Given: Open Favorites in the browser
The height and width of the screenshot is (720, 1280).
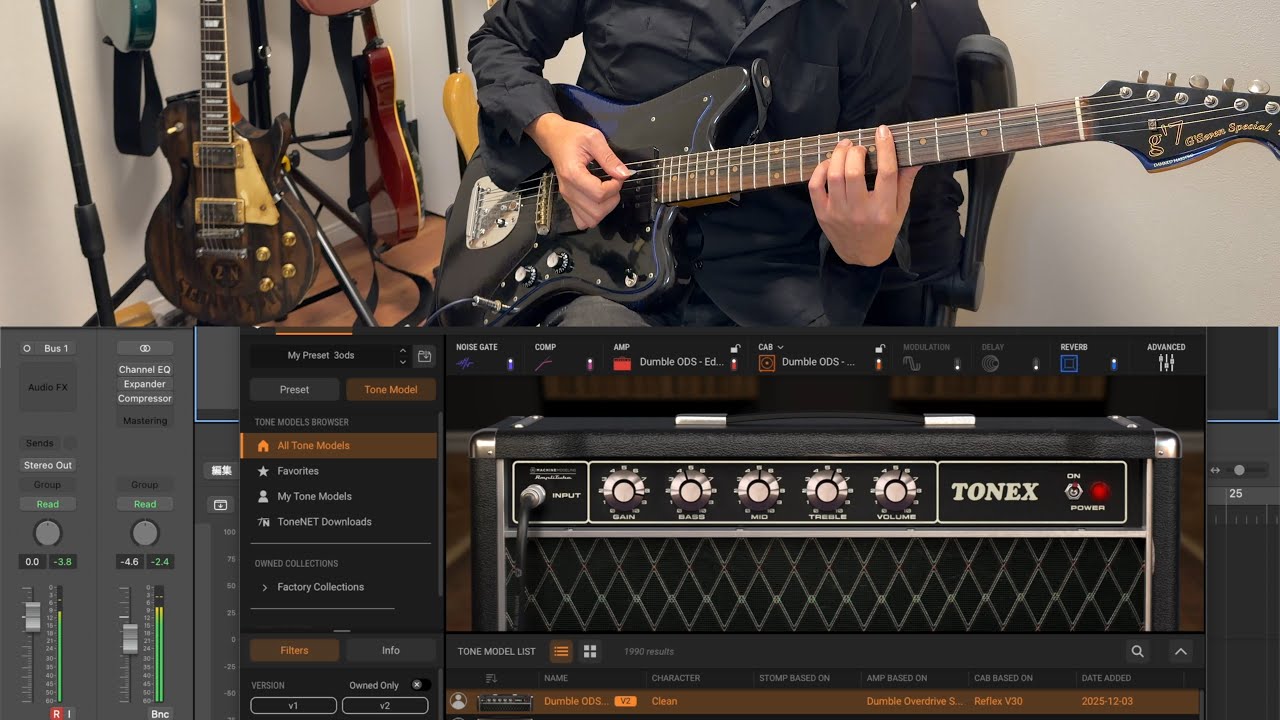Looking at the screenshot, I should [298, 471].
